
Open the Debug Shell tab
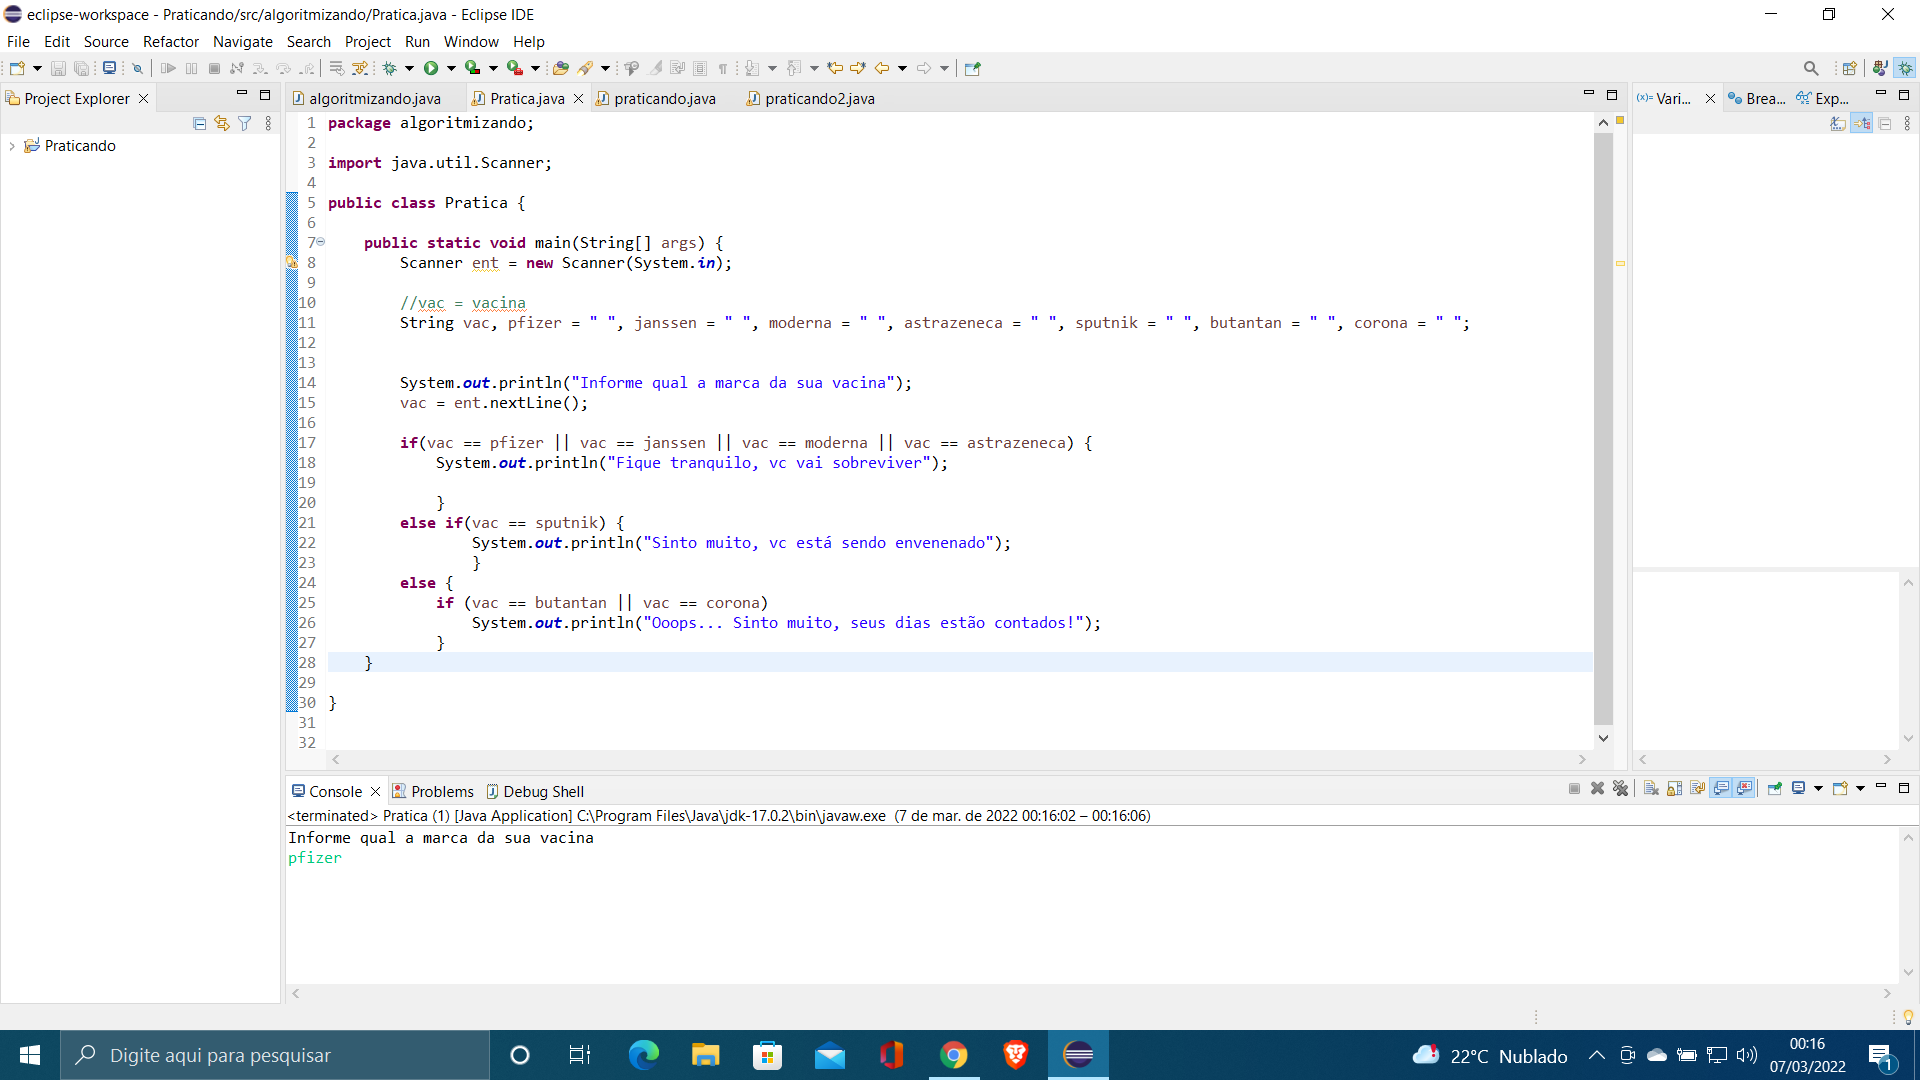tap(535, 791)
